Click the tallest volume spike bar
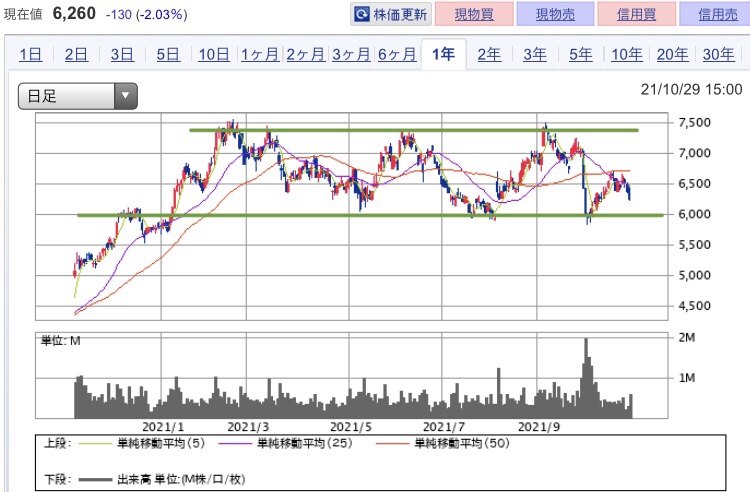 click(586, 378)
